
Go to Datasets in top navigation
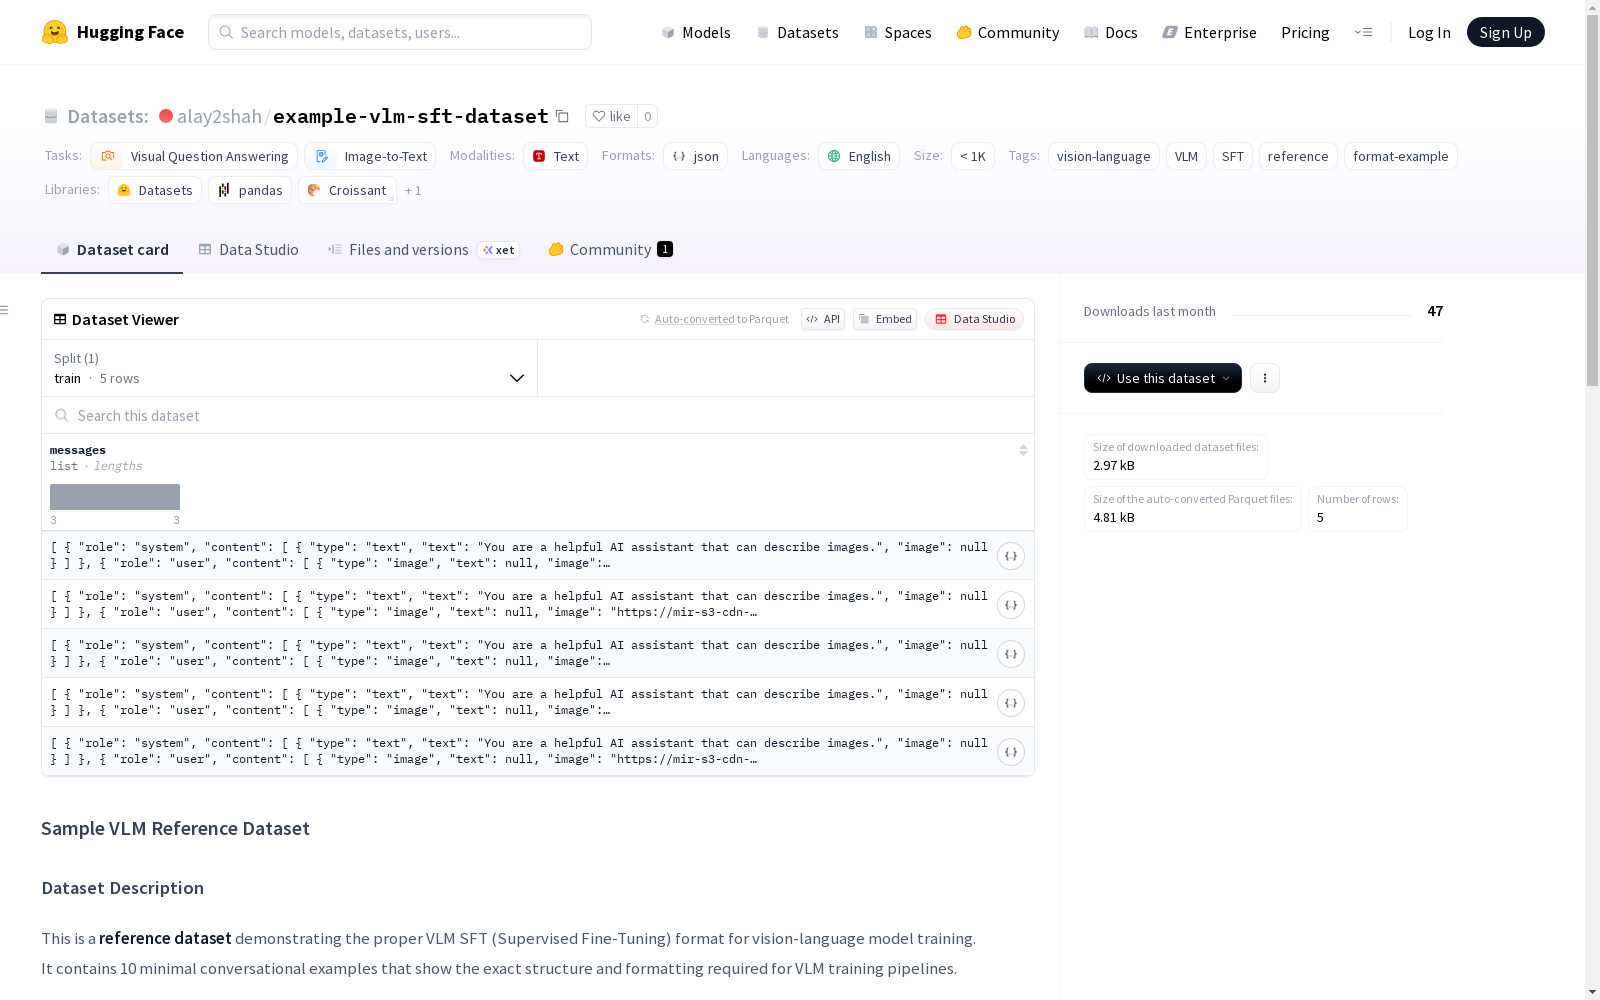tap(798, 32)
